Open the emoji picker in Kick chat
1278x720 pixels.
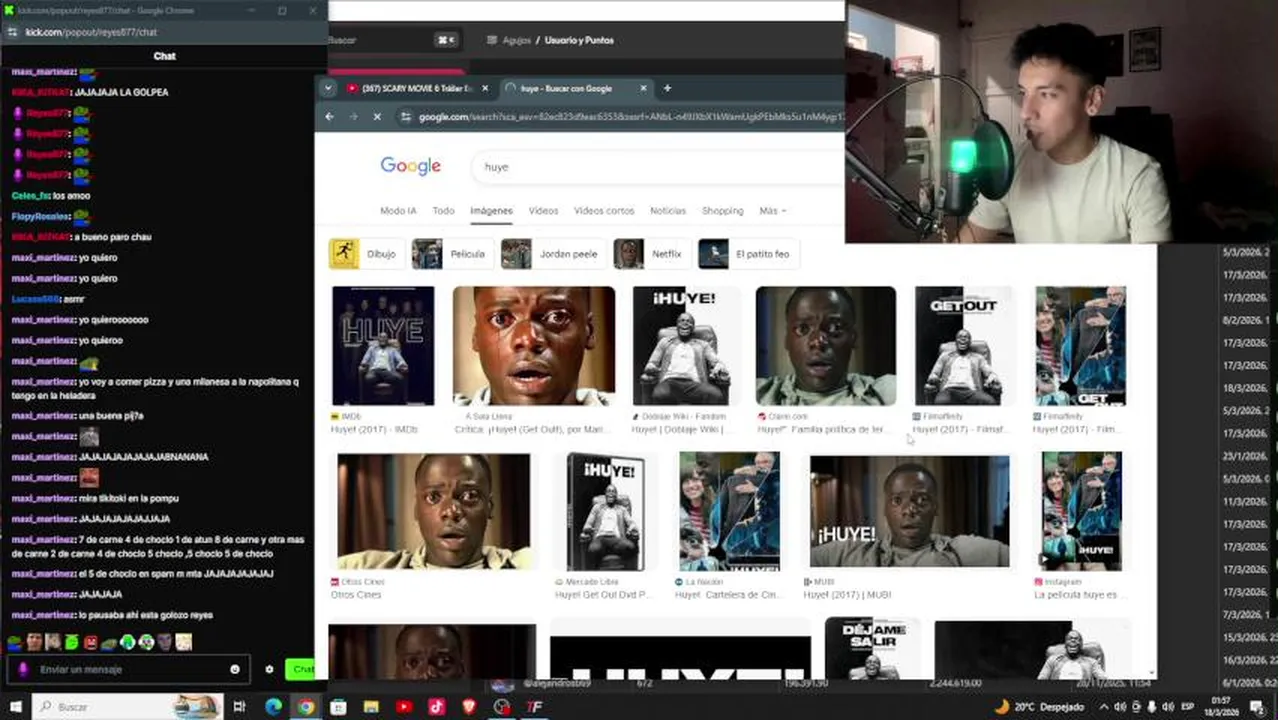coord(235,670)
